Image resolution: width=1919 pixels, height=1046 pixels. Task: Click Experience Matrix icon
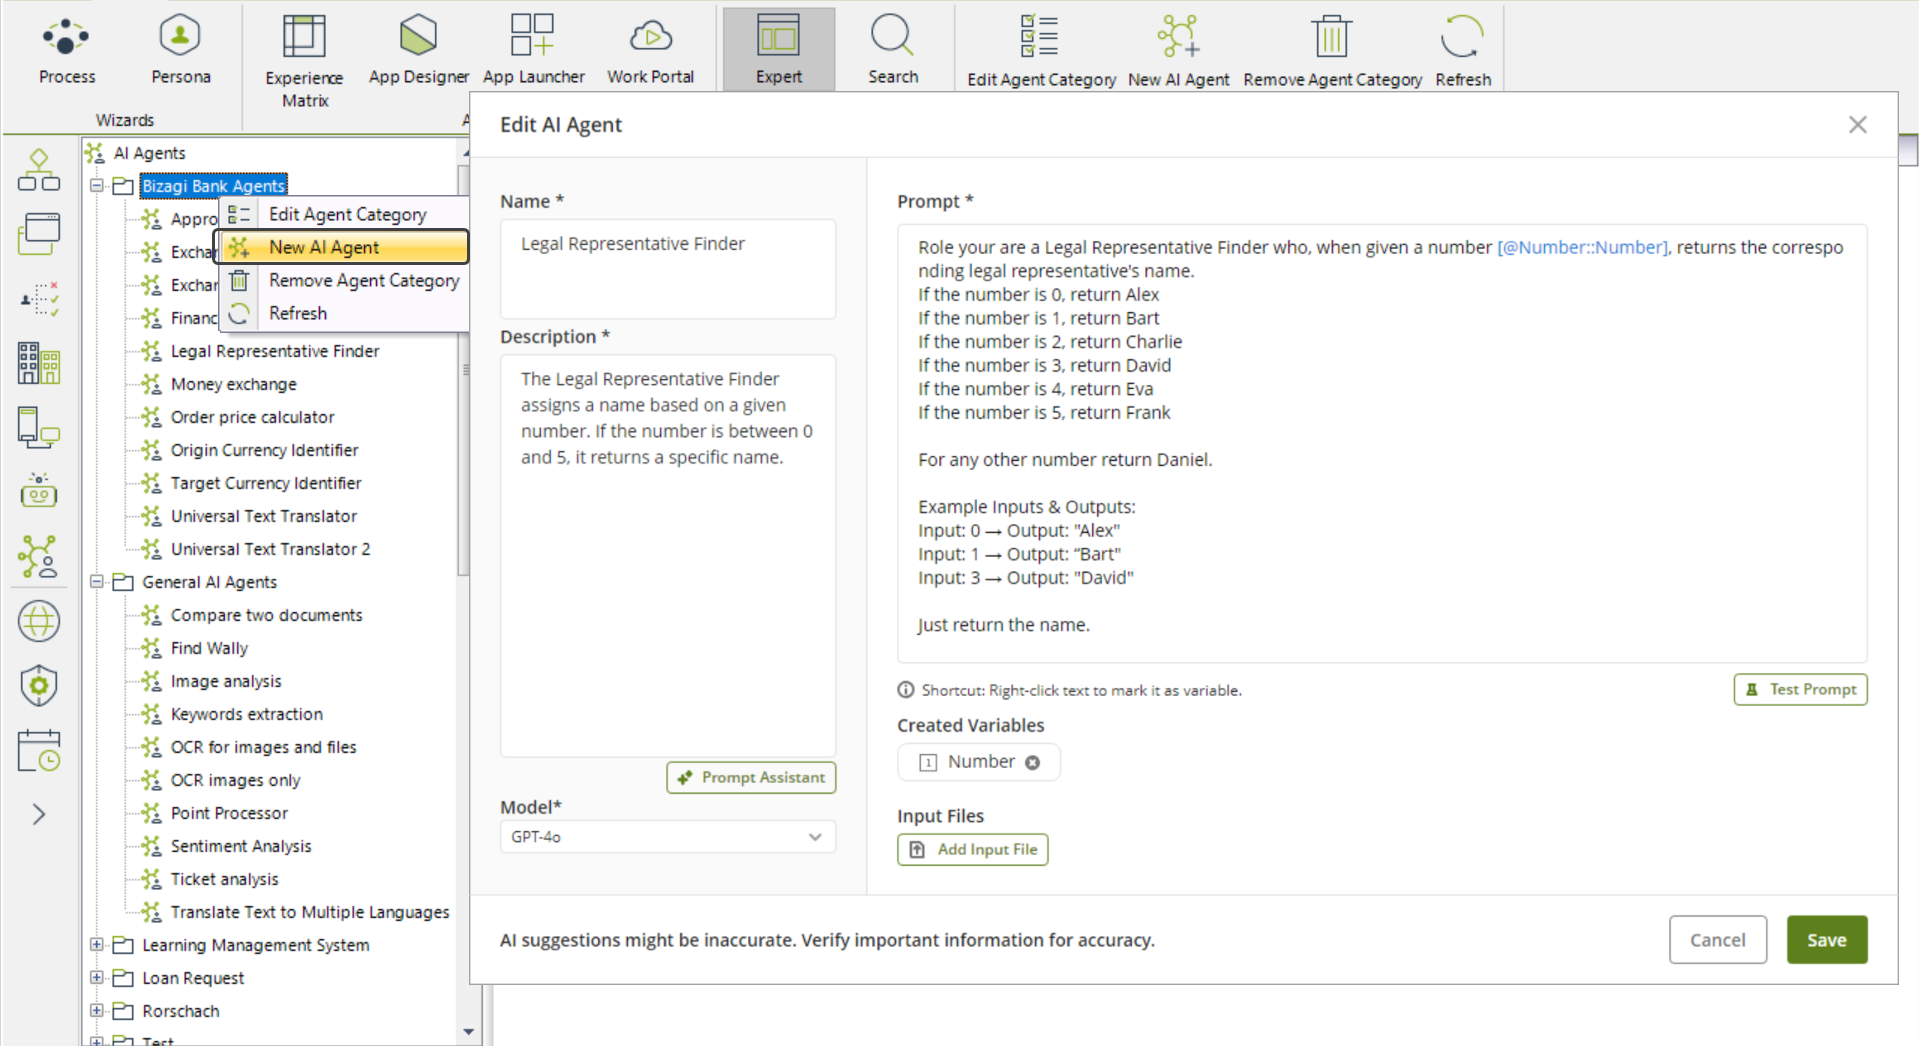[x=304, y=60]
